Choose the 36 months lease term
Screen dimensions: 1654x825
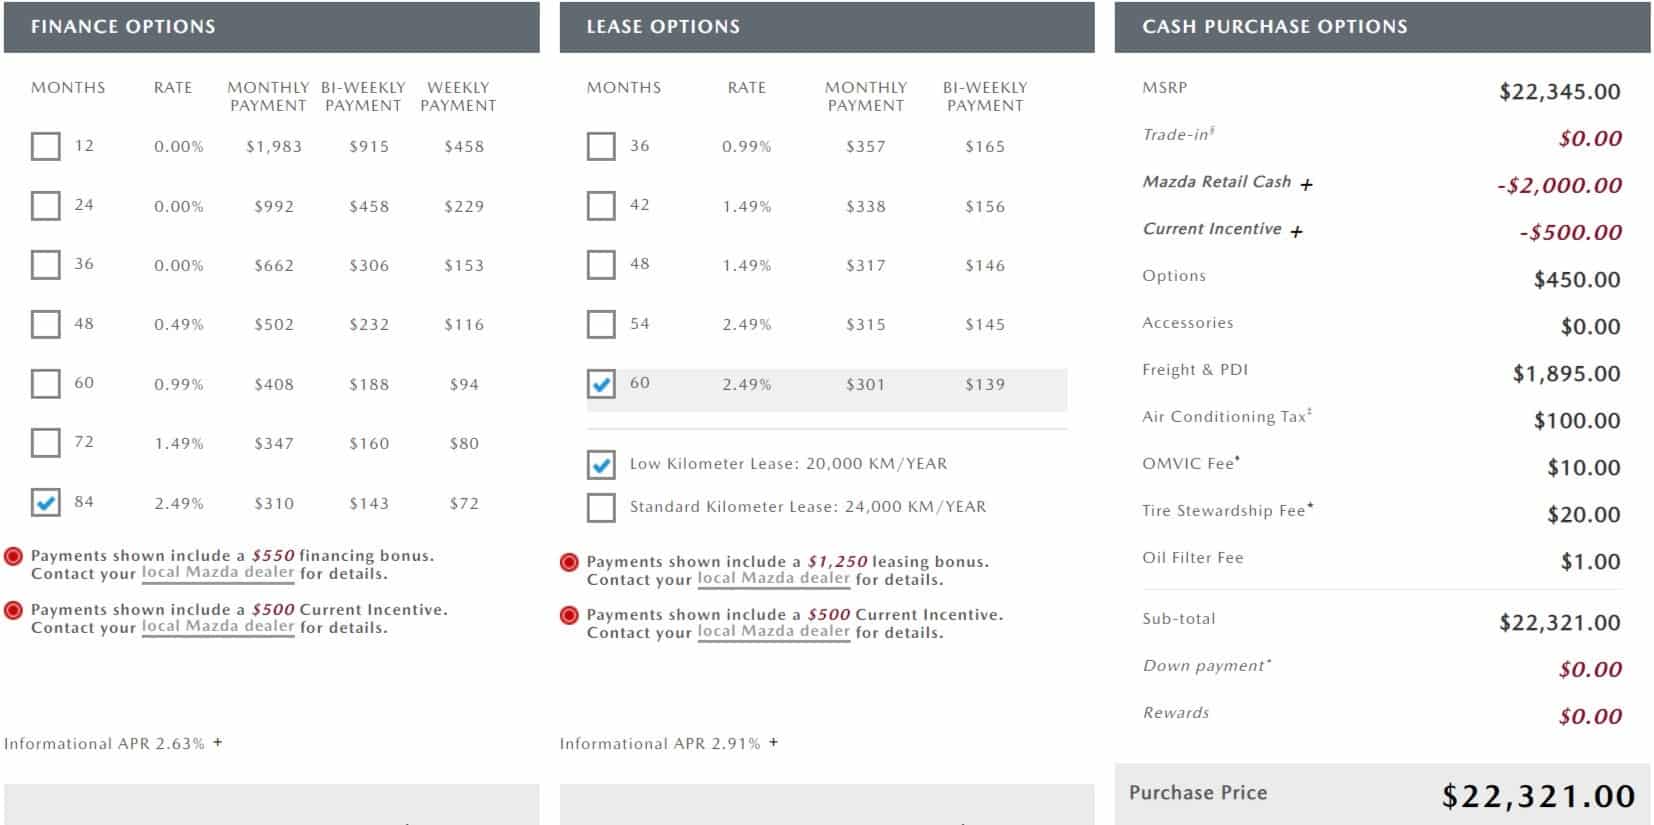(x=601, y=146)
